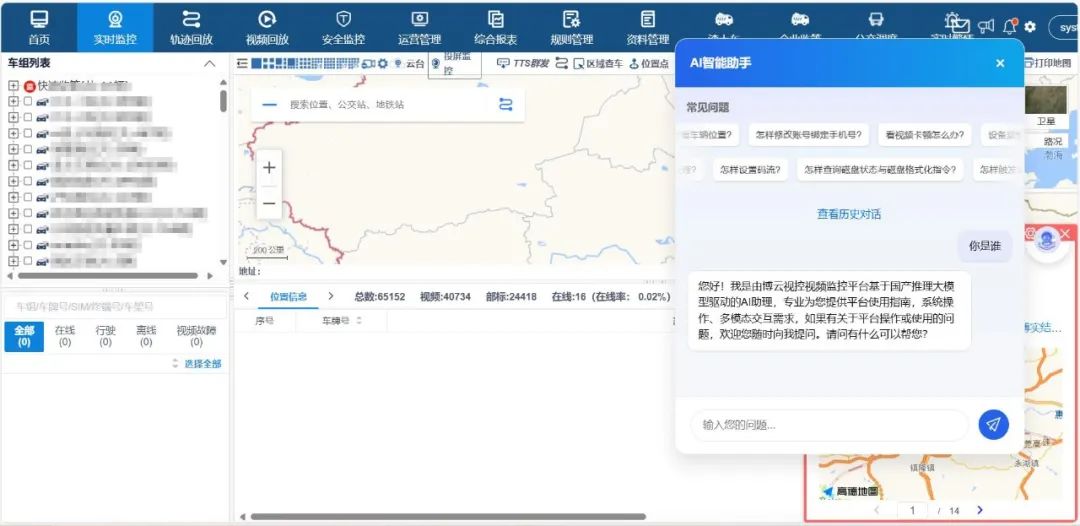Open the settings gear in top bar
This screenshot has height=526, width=1080.
click(x=1030, y=27)
